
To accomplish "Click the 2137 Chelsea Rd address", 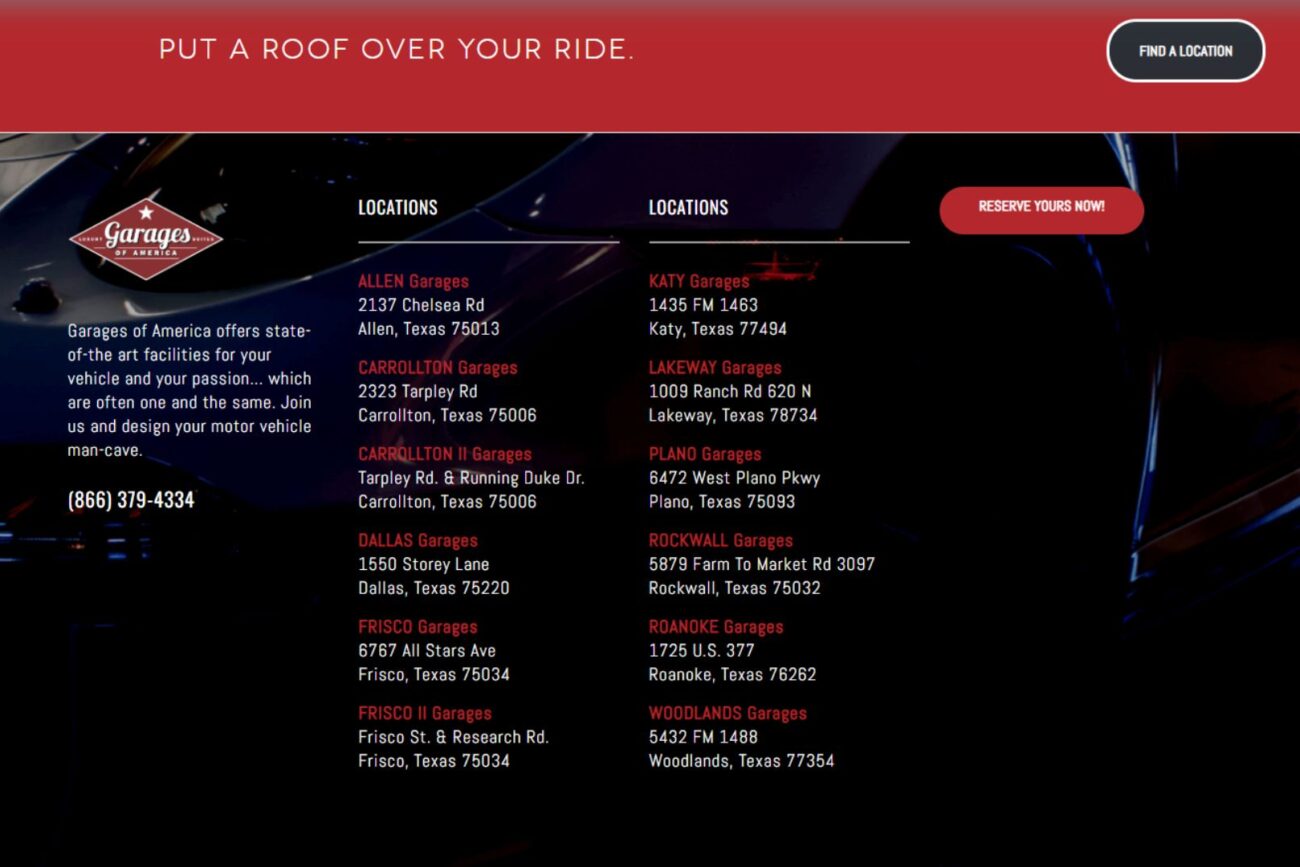I will coord(421,305).
